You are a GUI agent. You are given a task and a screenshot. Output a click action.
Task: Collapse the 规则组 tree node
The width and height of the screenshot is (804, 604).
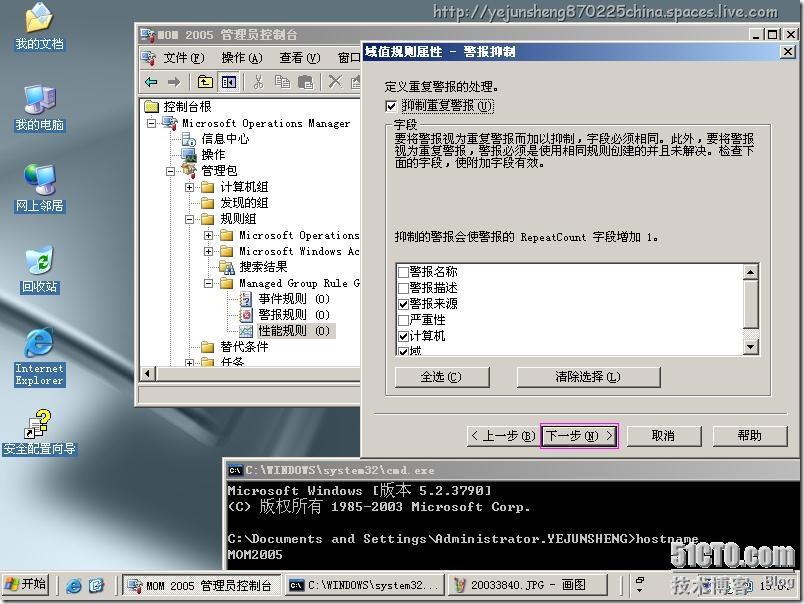click(x=189, y=219)
